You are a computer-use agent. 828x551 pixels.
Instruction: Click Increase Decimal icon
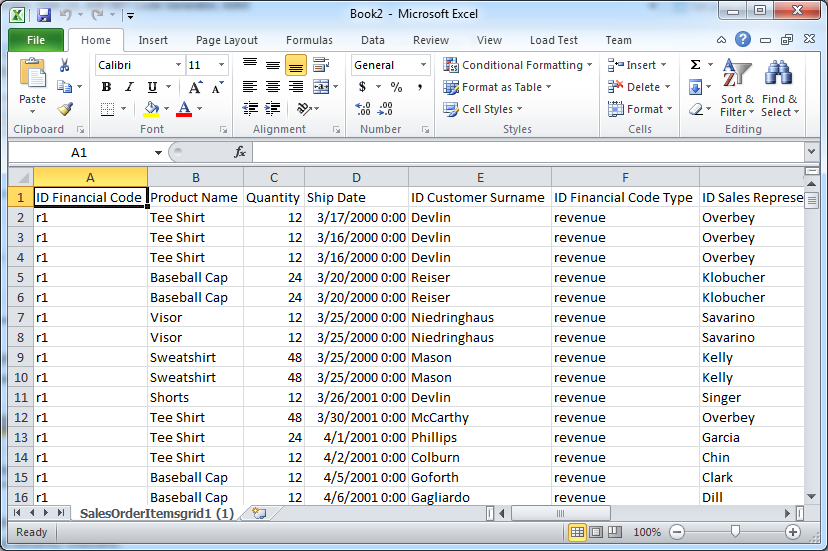(363, 109)
